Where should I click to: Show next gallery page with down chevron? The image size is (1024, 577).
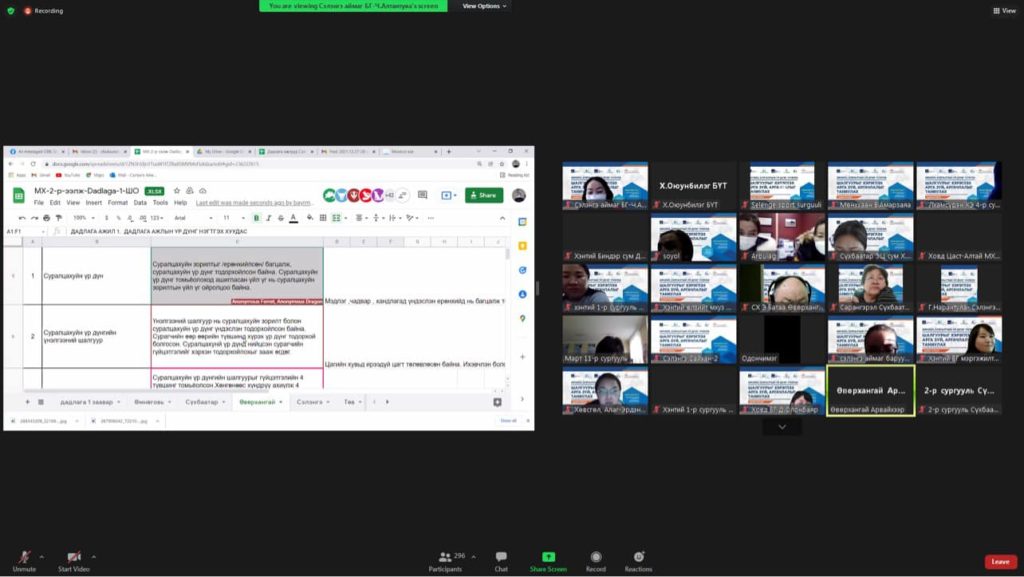pos(782,427)
